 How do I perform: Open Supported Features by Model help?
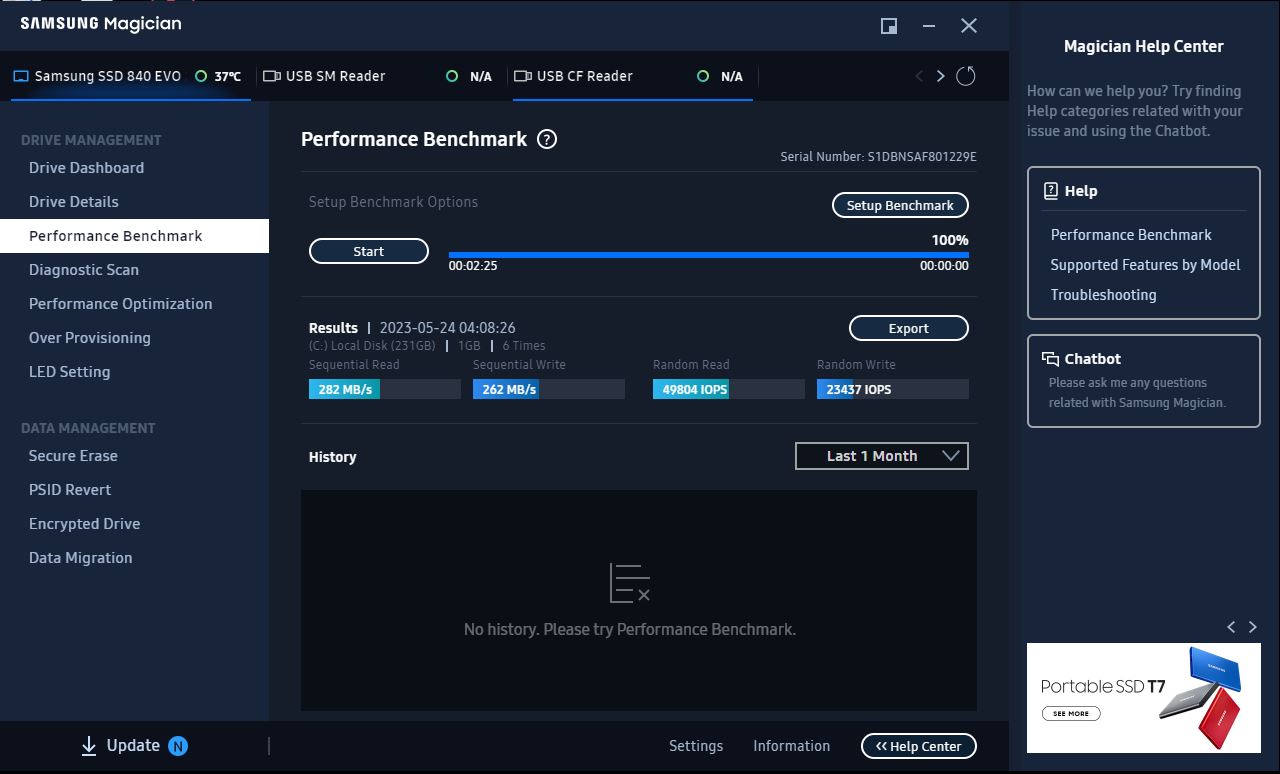[1145, 265]
